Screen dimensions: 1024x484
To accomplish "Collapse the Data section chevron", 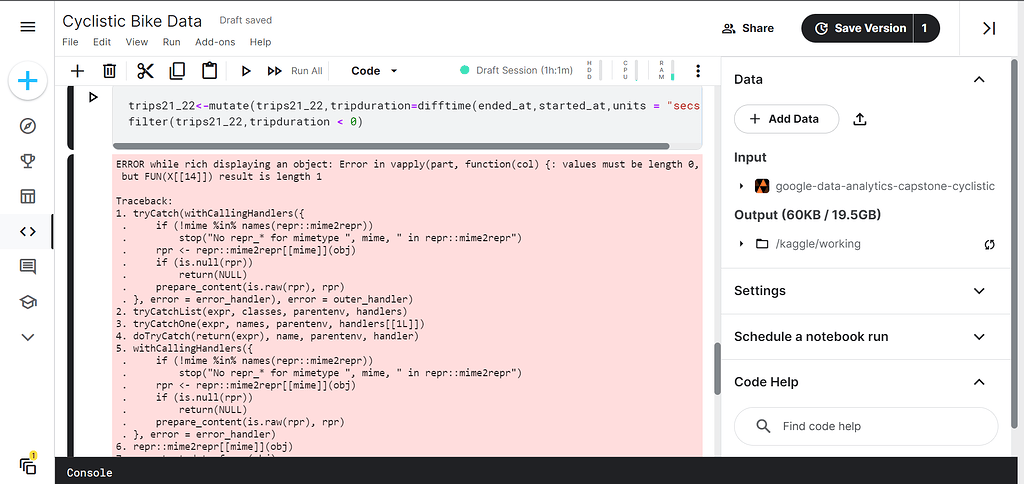I will [978, 80].
